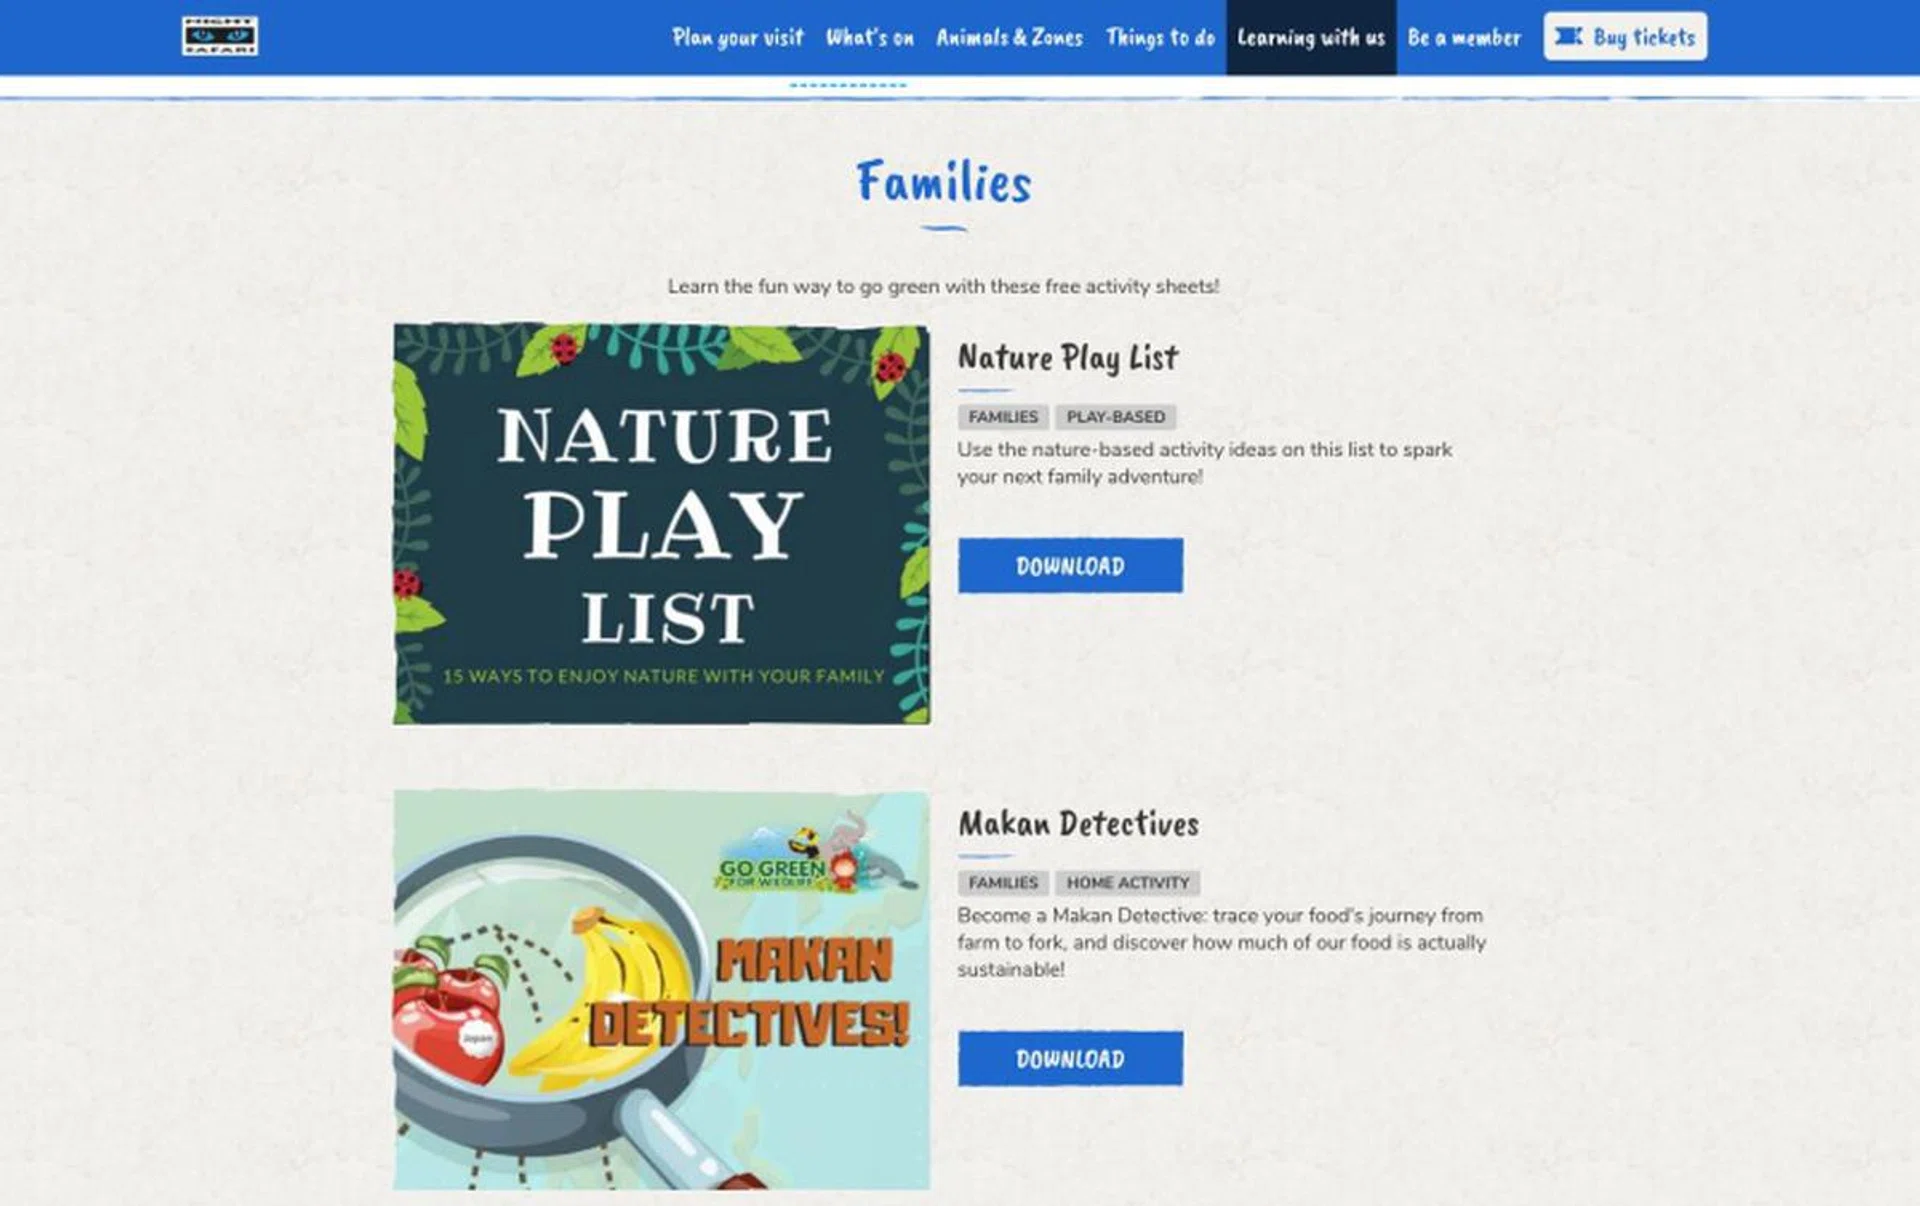The image size is (1920, 1206).
Task: Expand the Learning with us section
Action: pos(1311,38)
